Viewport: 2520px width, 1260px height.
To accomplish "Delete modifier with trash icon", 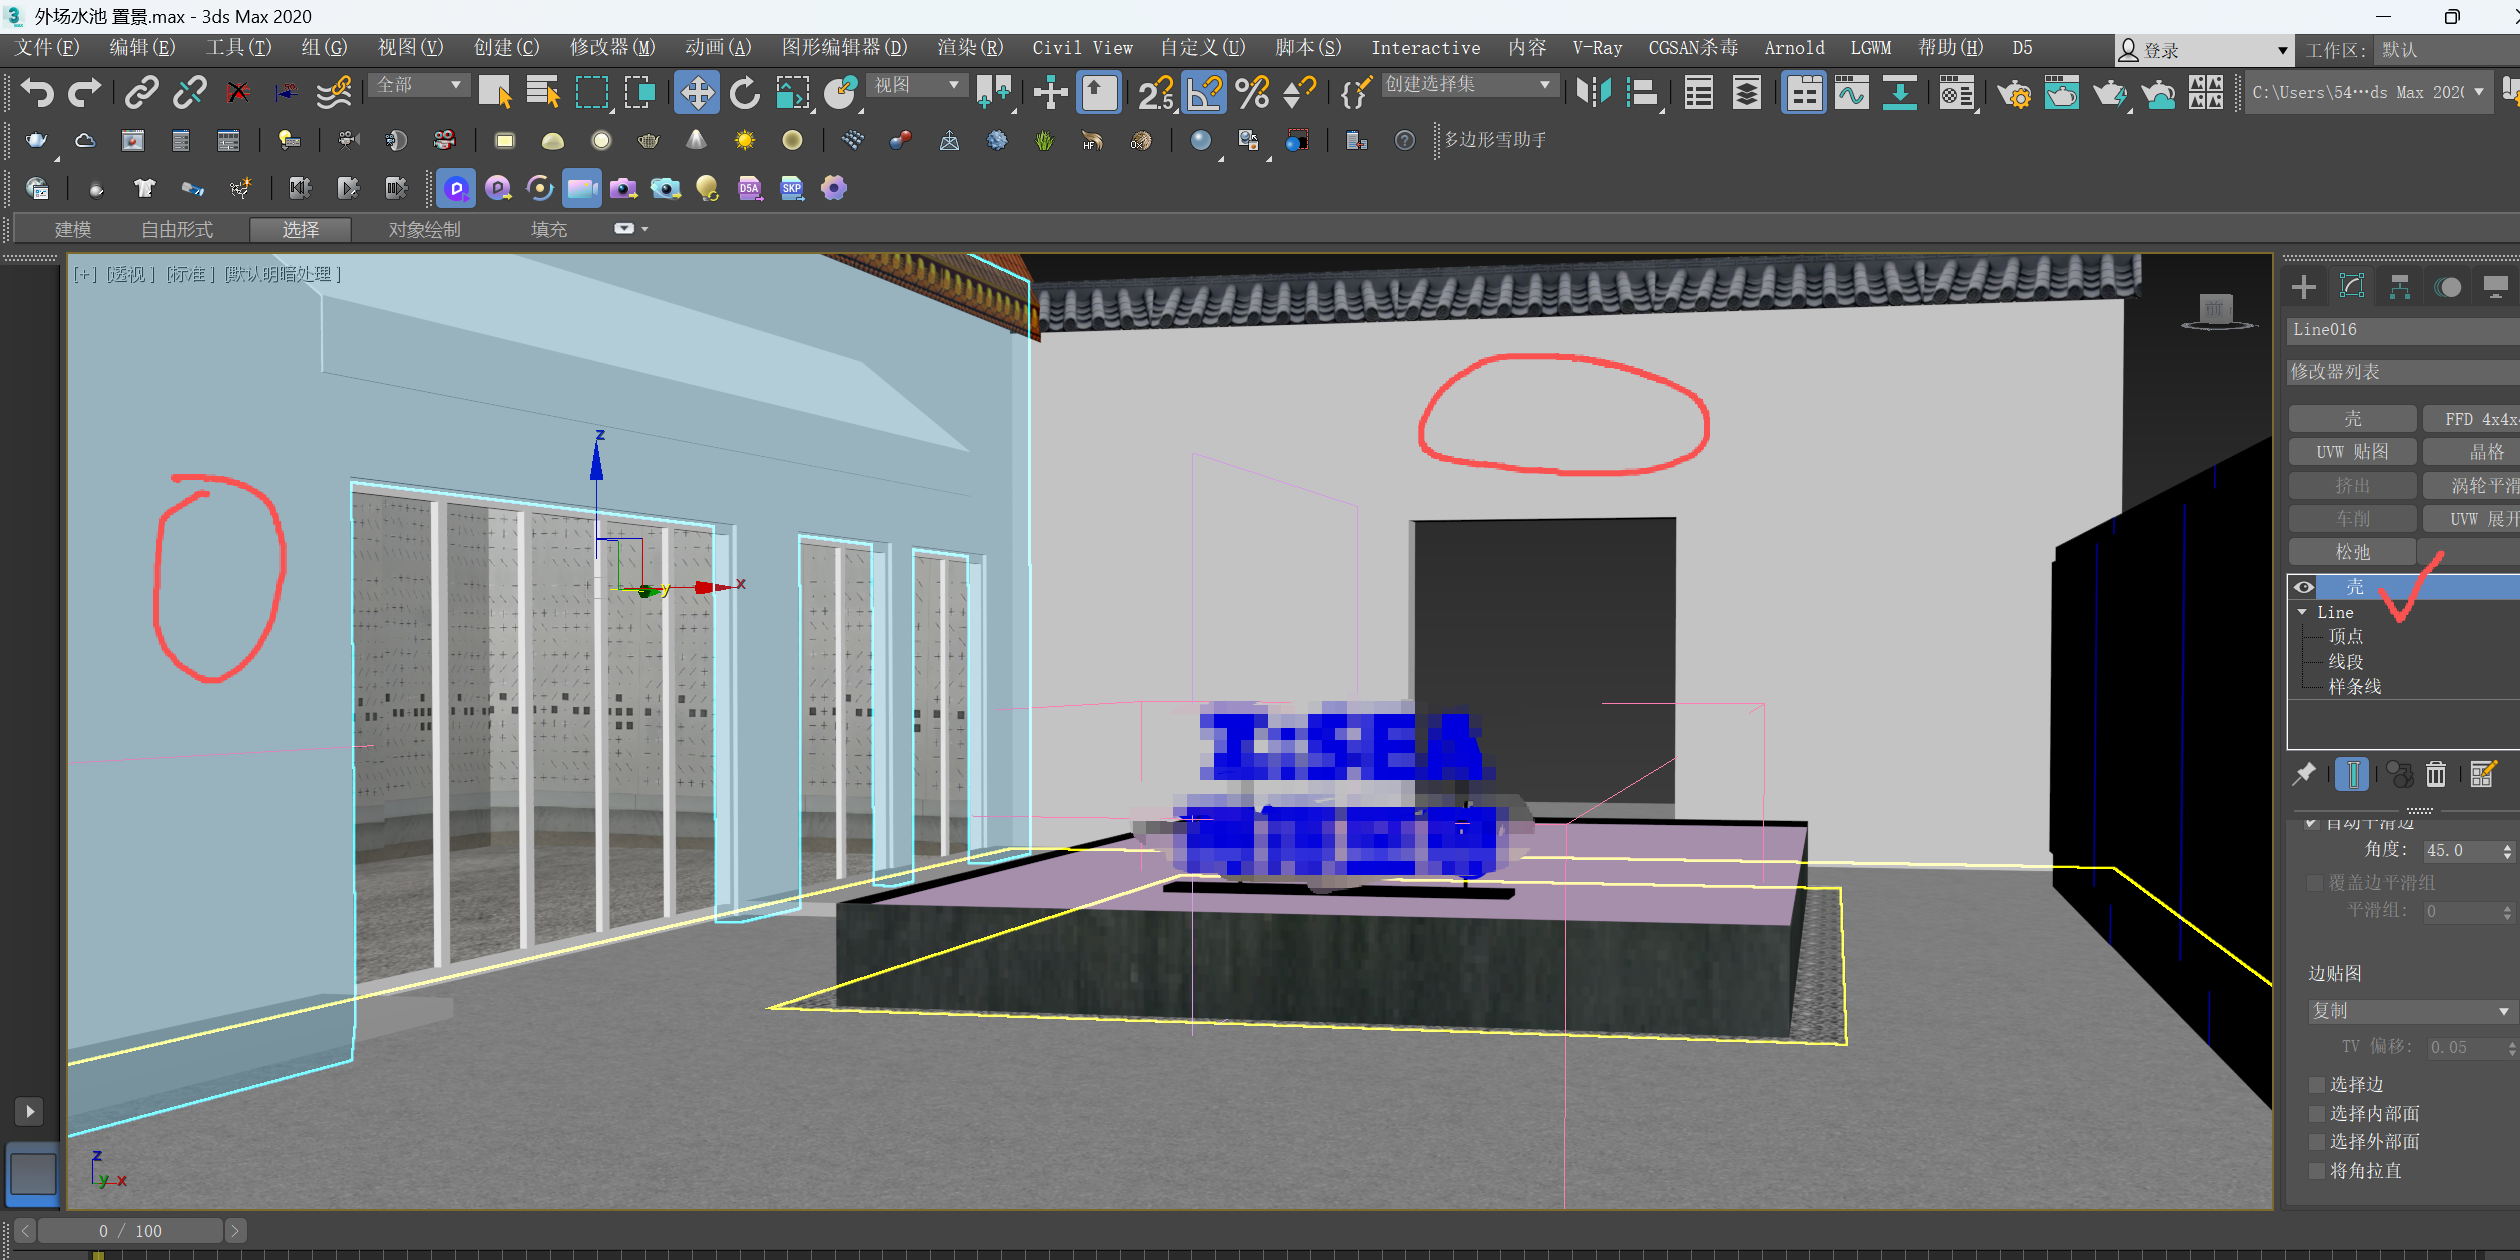I will [2436, 774].
